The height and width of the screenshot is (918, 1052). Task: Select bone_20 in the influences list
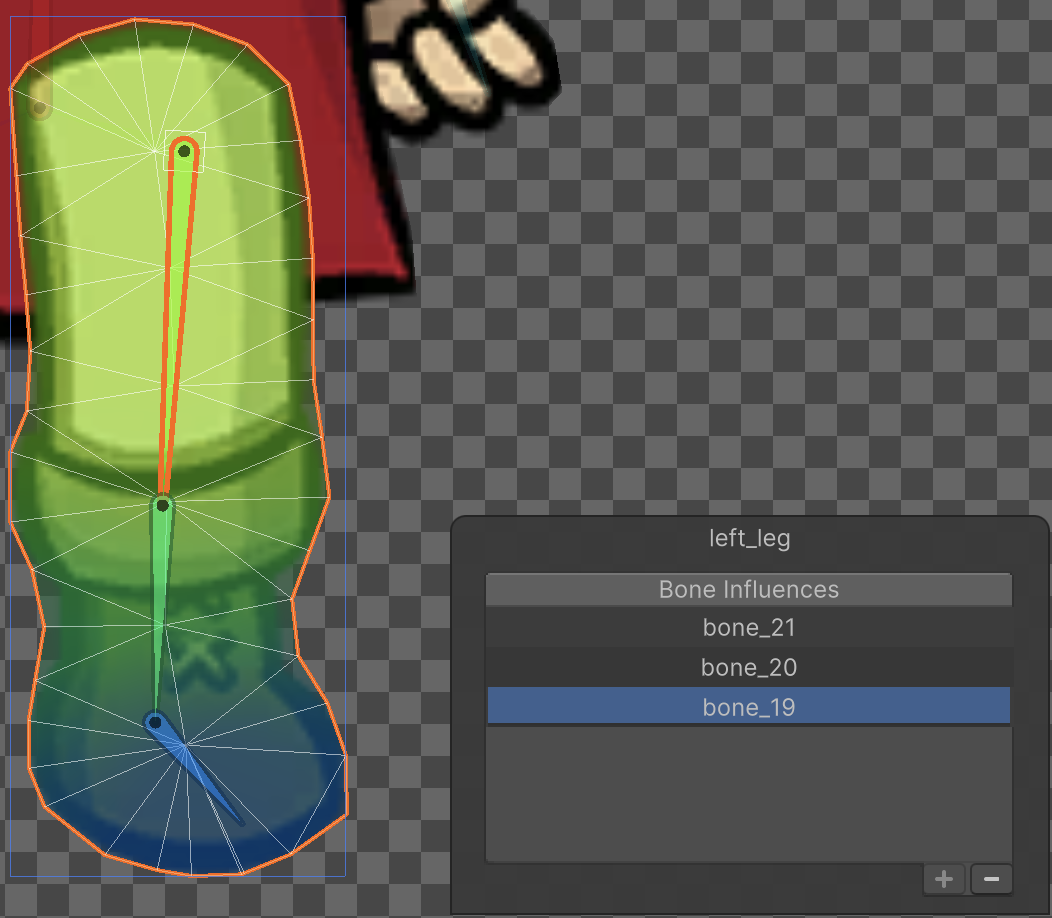(748, 667)
